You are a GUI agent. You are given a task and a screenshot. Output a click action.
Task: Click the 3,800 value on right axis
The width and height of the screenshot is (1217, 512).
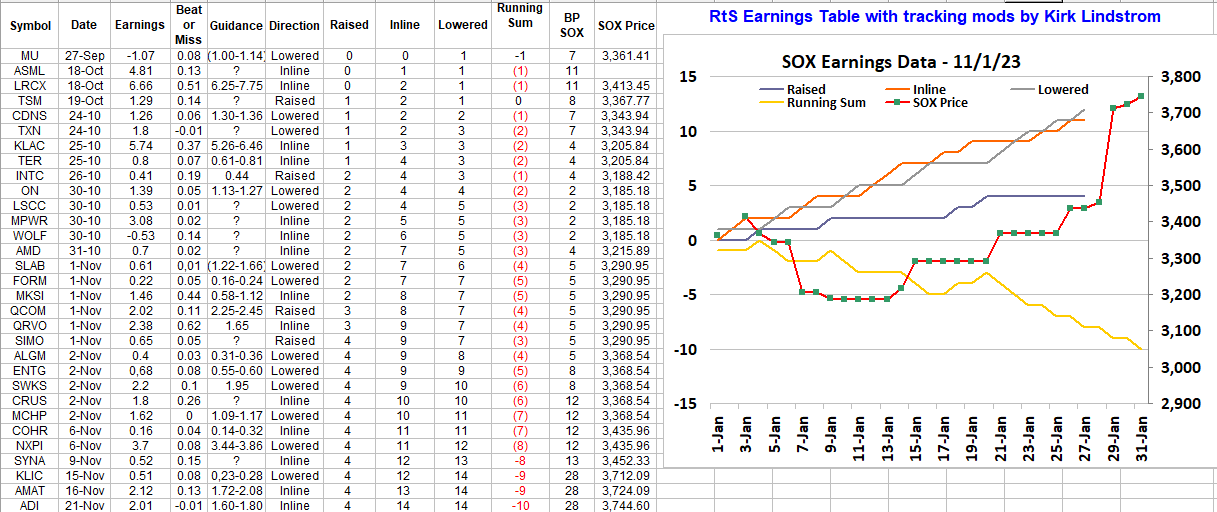tap(1180, 77)
